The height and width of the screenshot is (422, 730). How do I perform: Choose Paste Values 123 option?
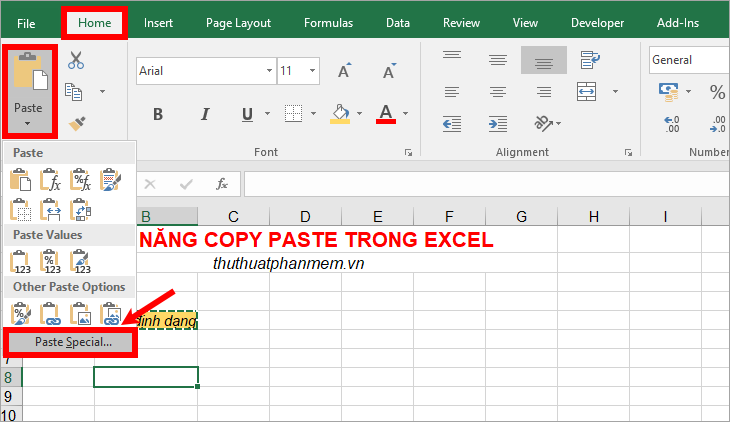pos(20,262)
